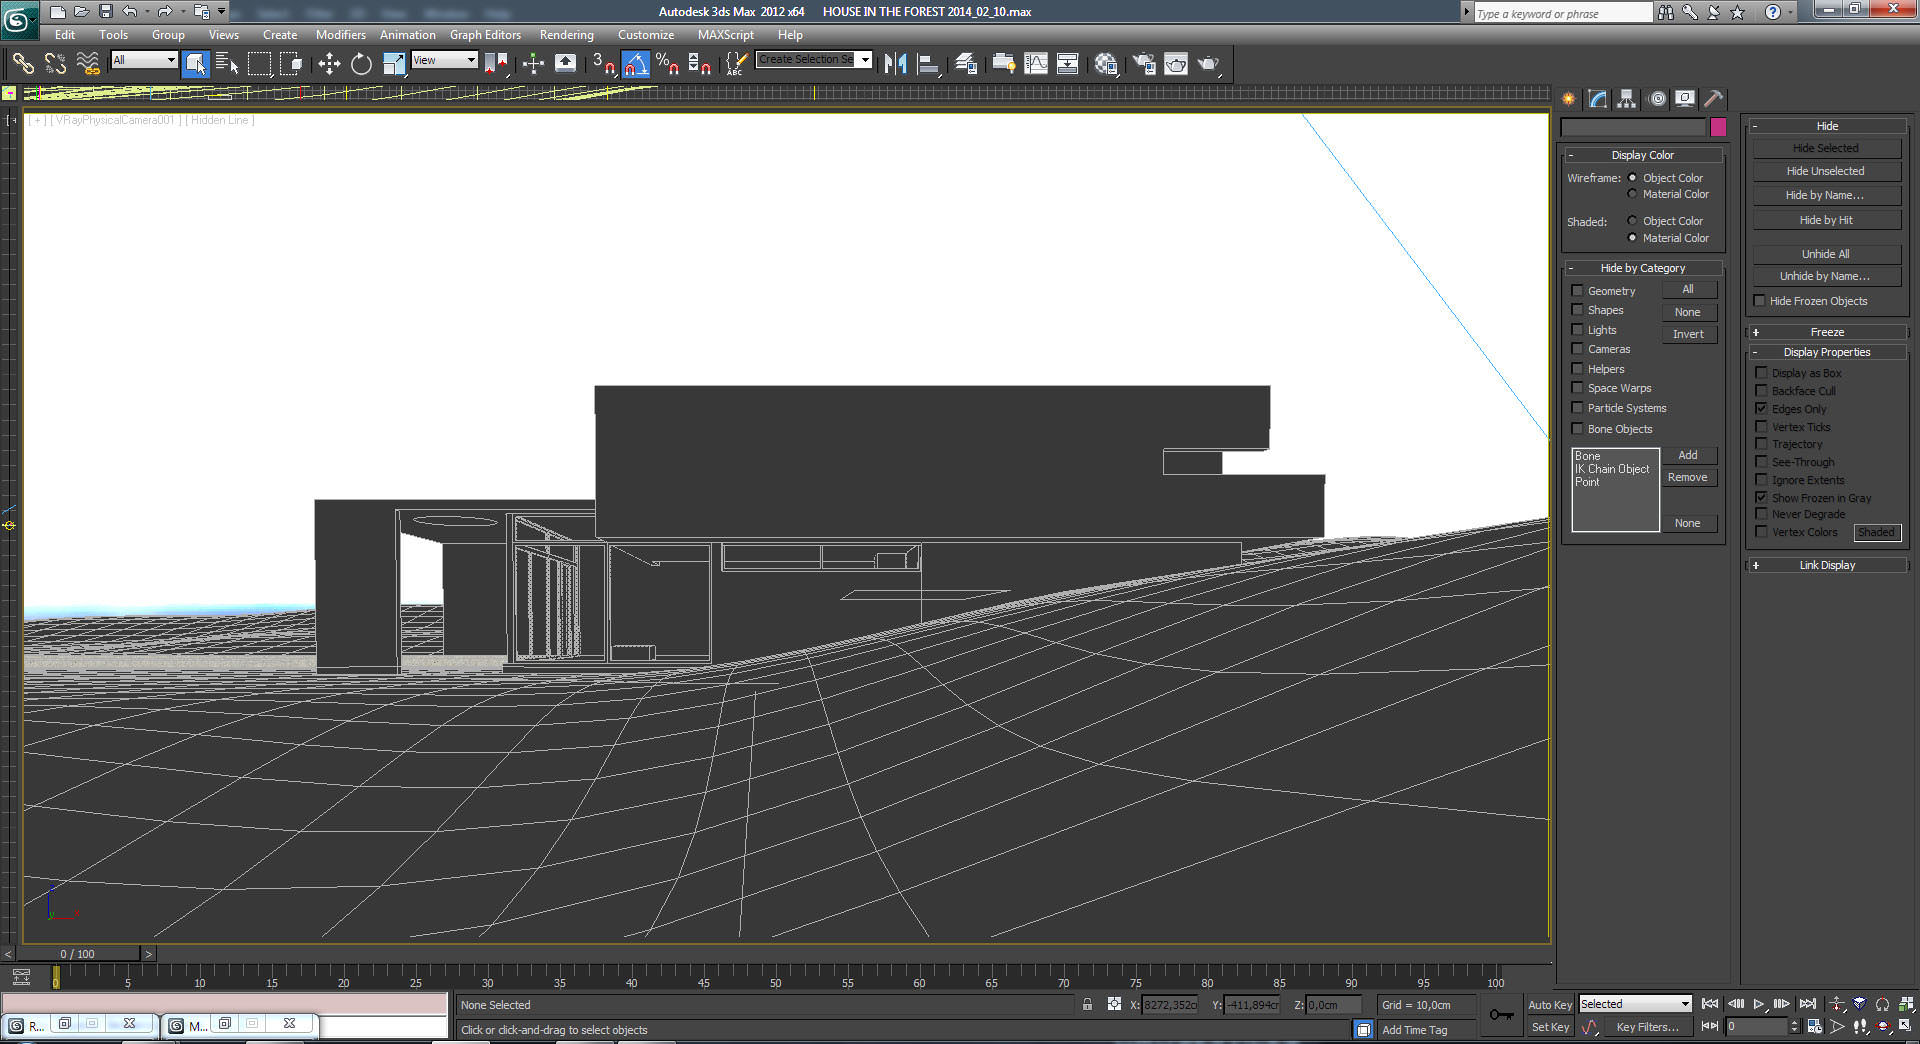Activate the Select and Move tool

coord(329,64)
